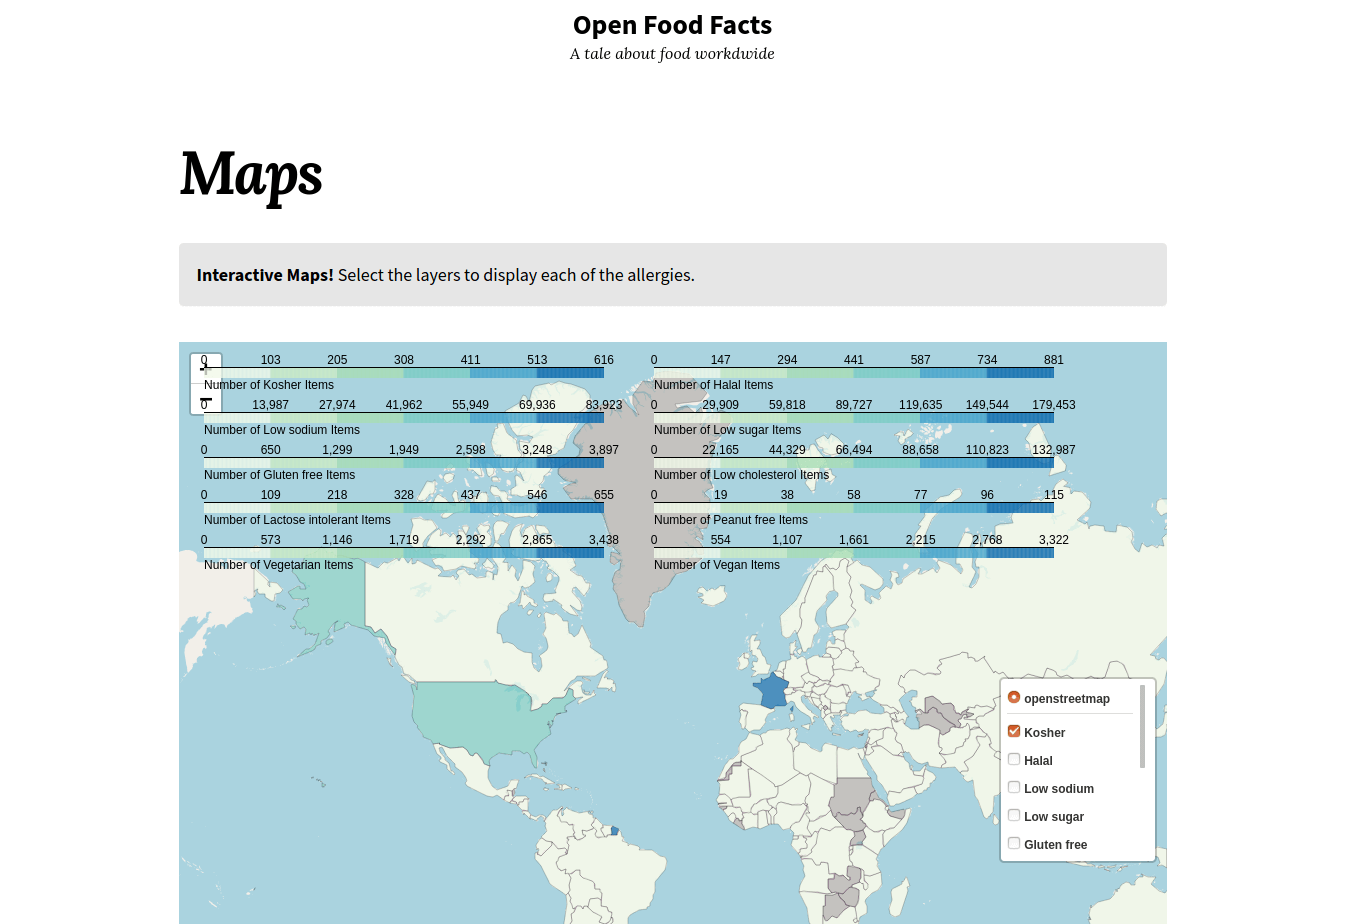Click the Kosher legend color bar
The width and height of the screenshot is (1347, 924).
[404, 373]
